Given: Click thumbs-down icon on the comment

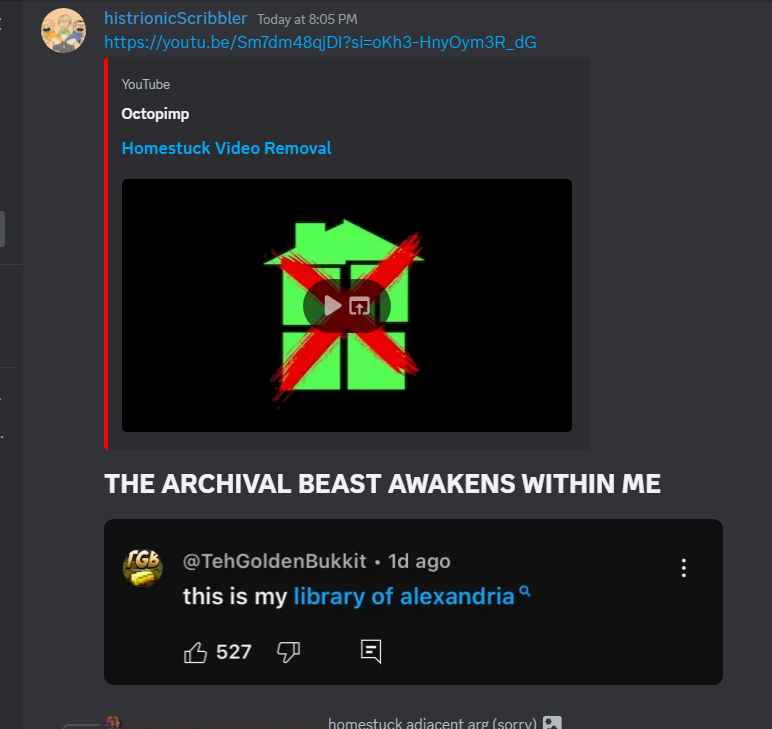Looking at the screenshot, I should [x=289, y=652].
